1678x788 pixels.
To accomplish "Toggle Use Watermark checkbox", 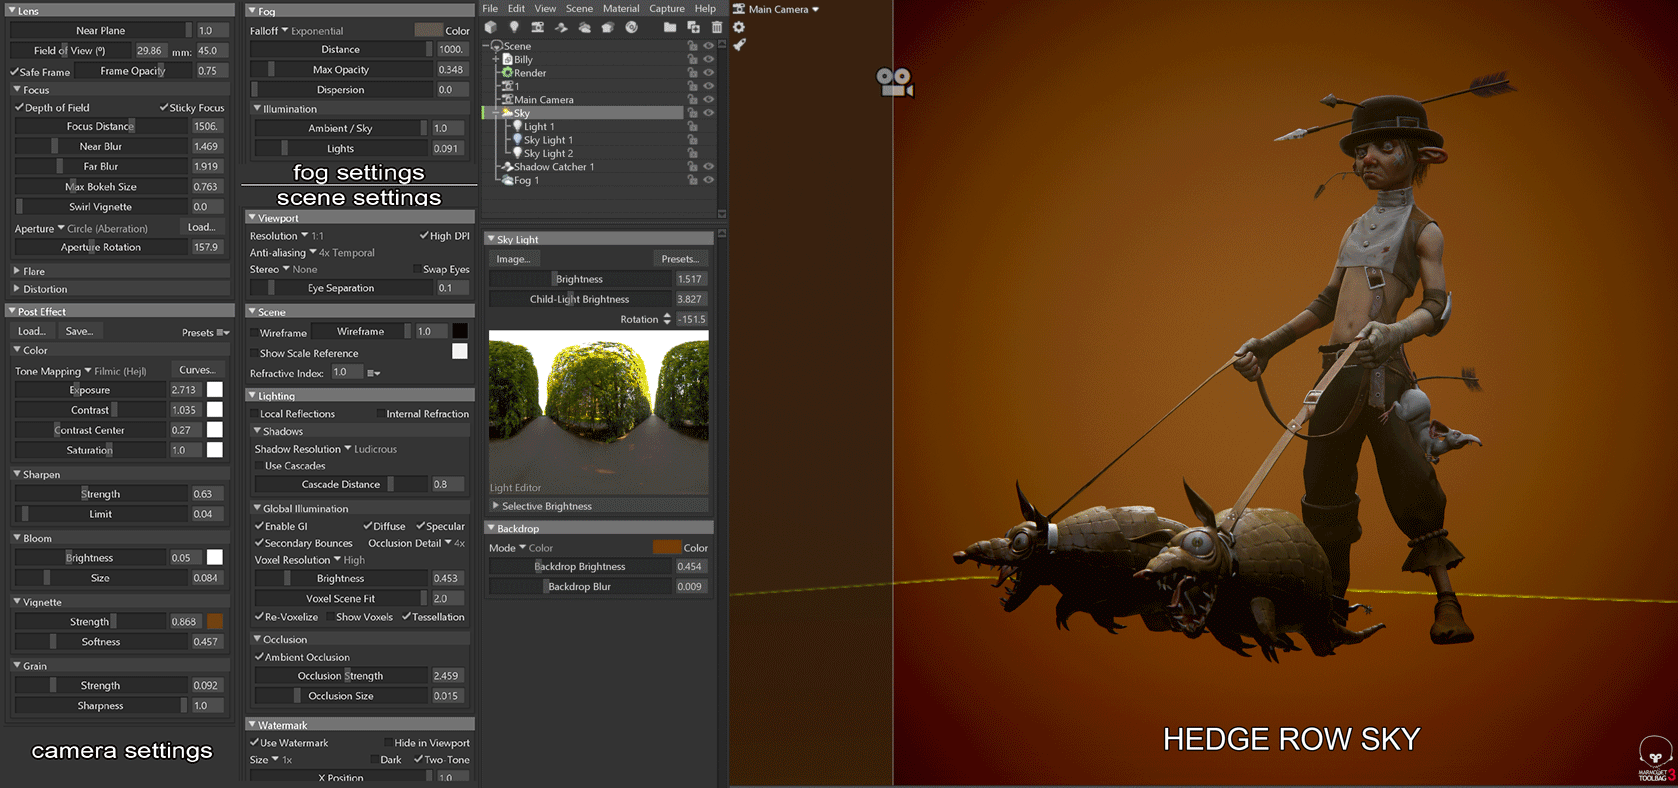I will [254, 743].
